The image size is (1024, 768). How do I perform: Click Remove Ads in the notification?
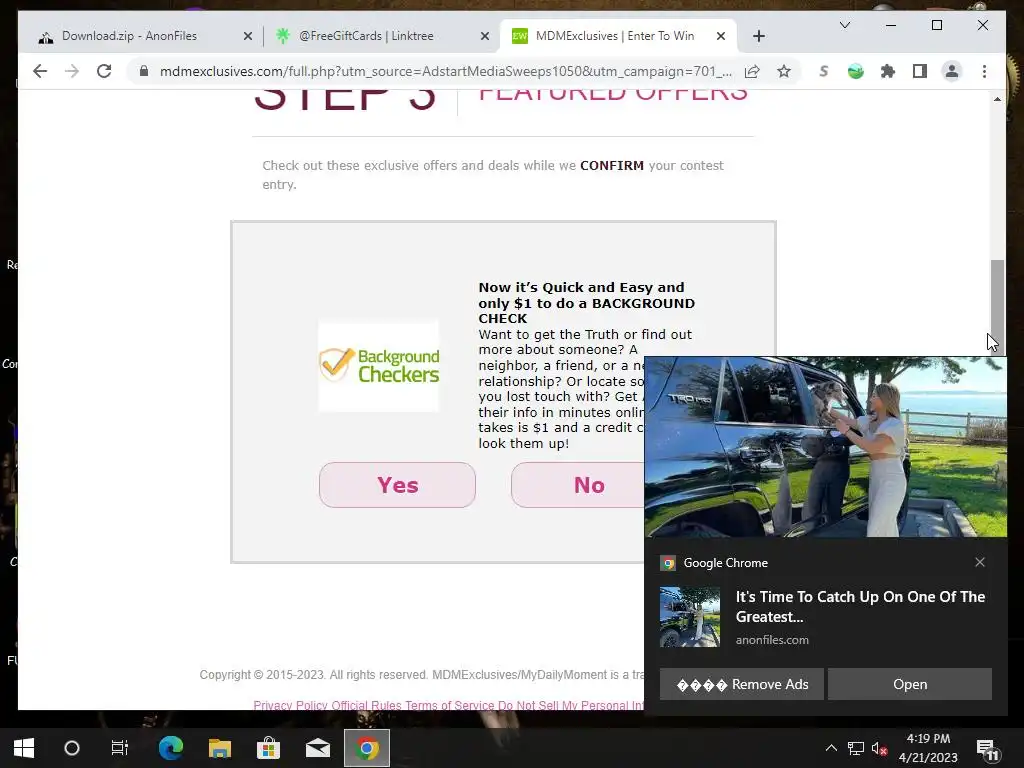pos(742,684)
